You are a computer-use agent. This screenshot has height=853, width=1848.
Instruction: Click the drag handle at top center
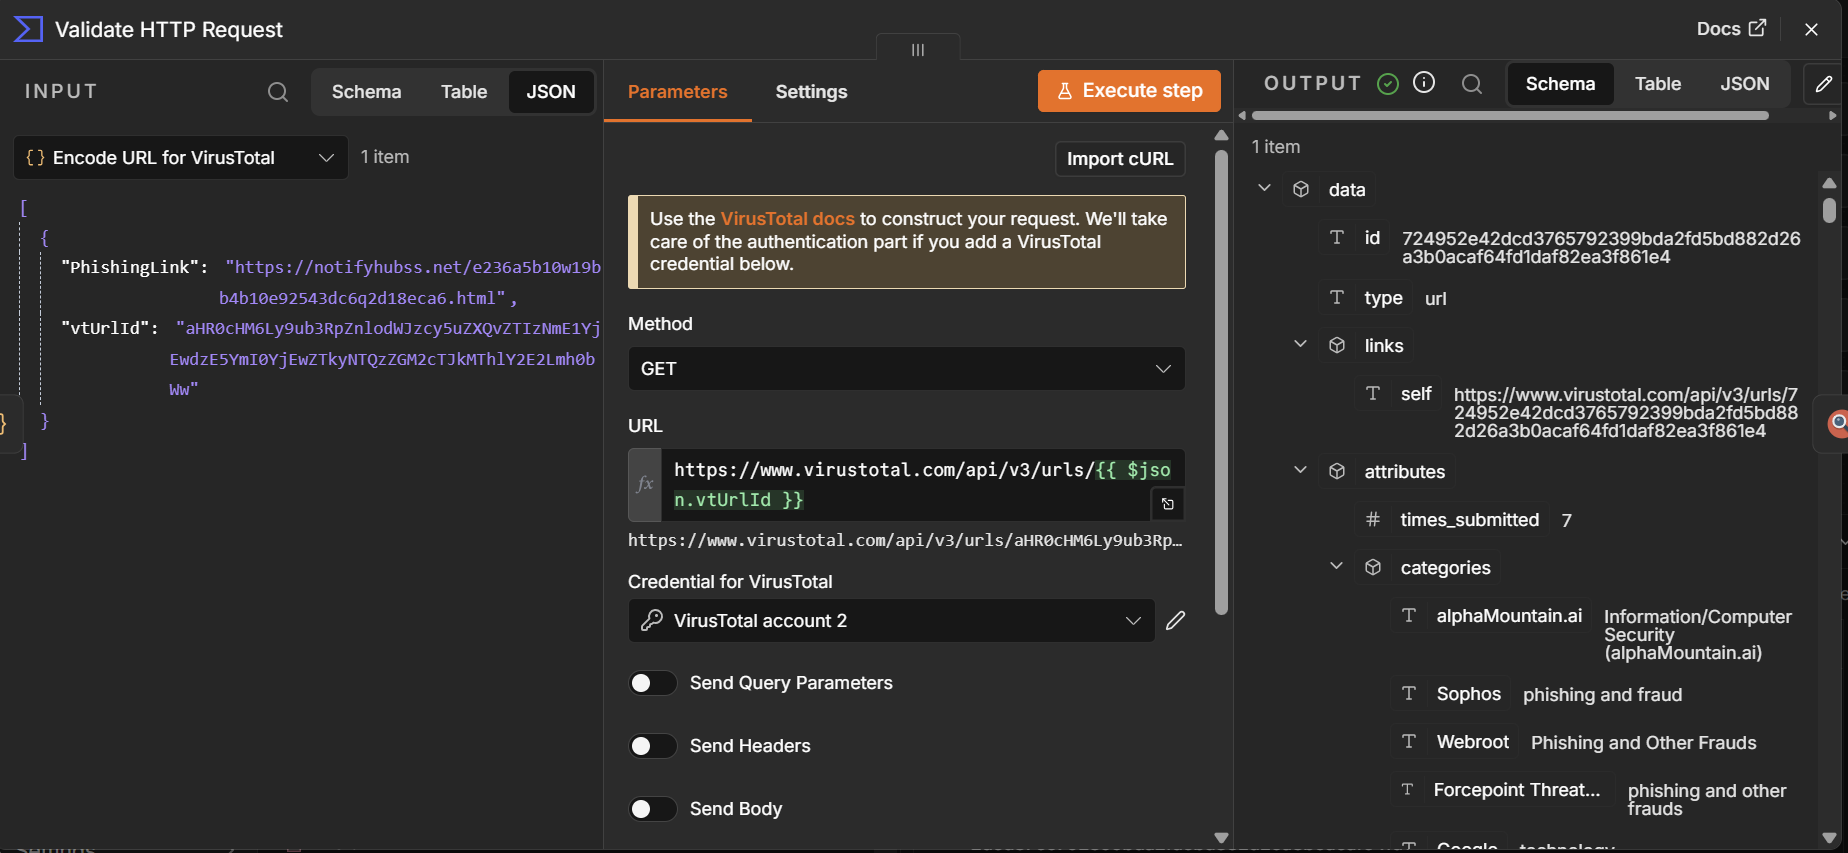pos(918,49)
